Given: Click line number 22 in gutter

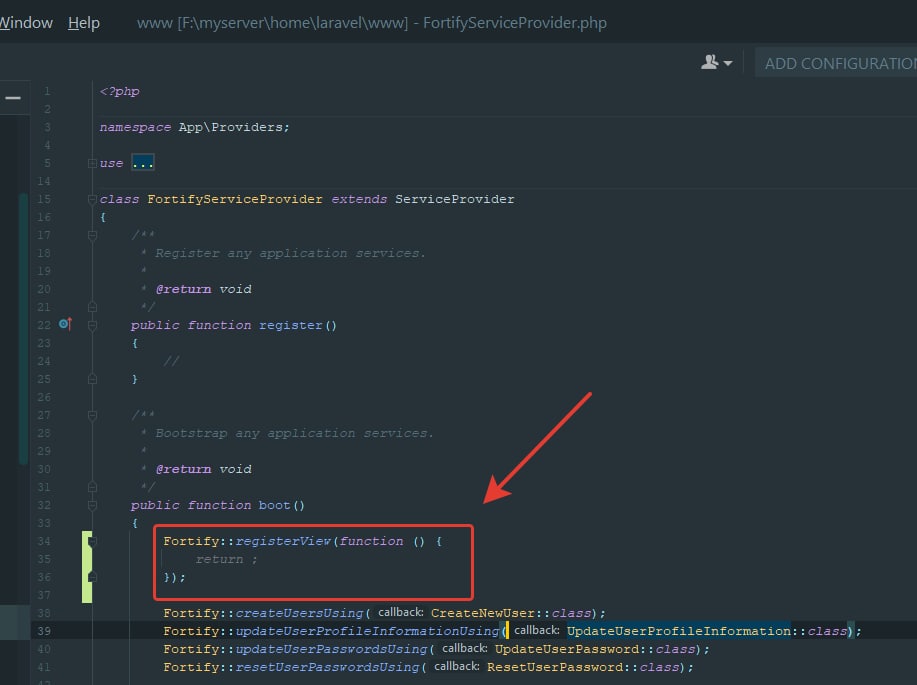Looking at the screenshot, I should tap(44, 325).
